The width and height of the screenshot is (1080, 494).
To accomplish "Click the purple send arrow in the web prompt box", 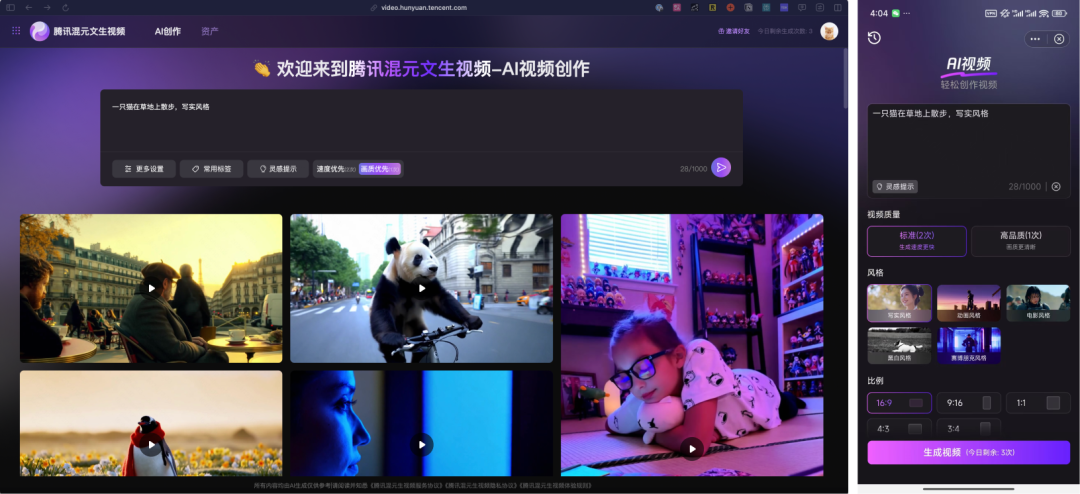I will 721,168.
